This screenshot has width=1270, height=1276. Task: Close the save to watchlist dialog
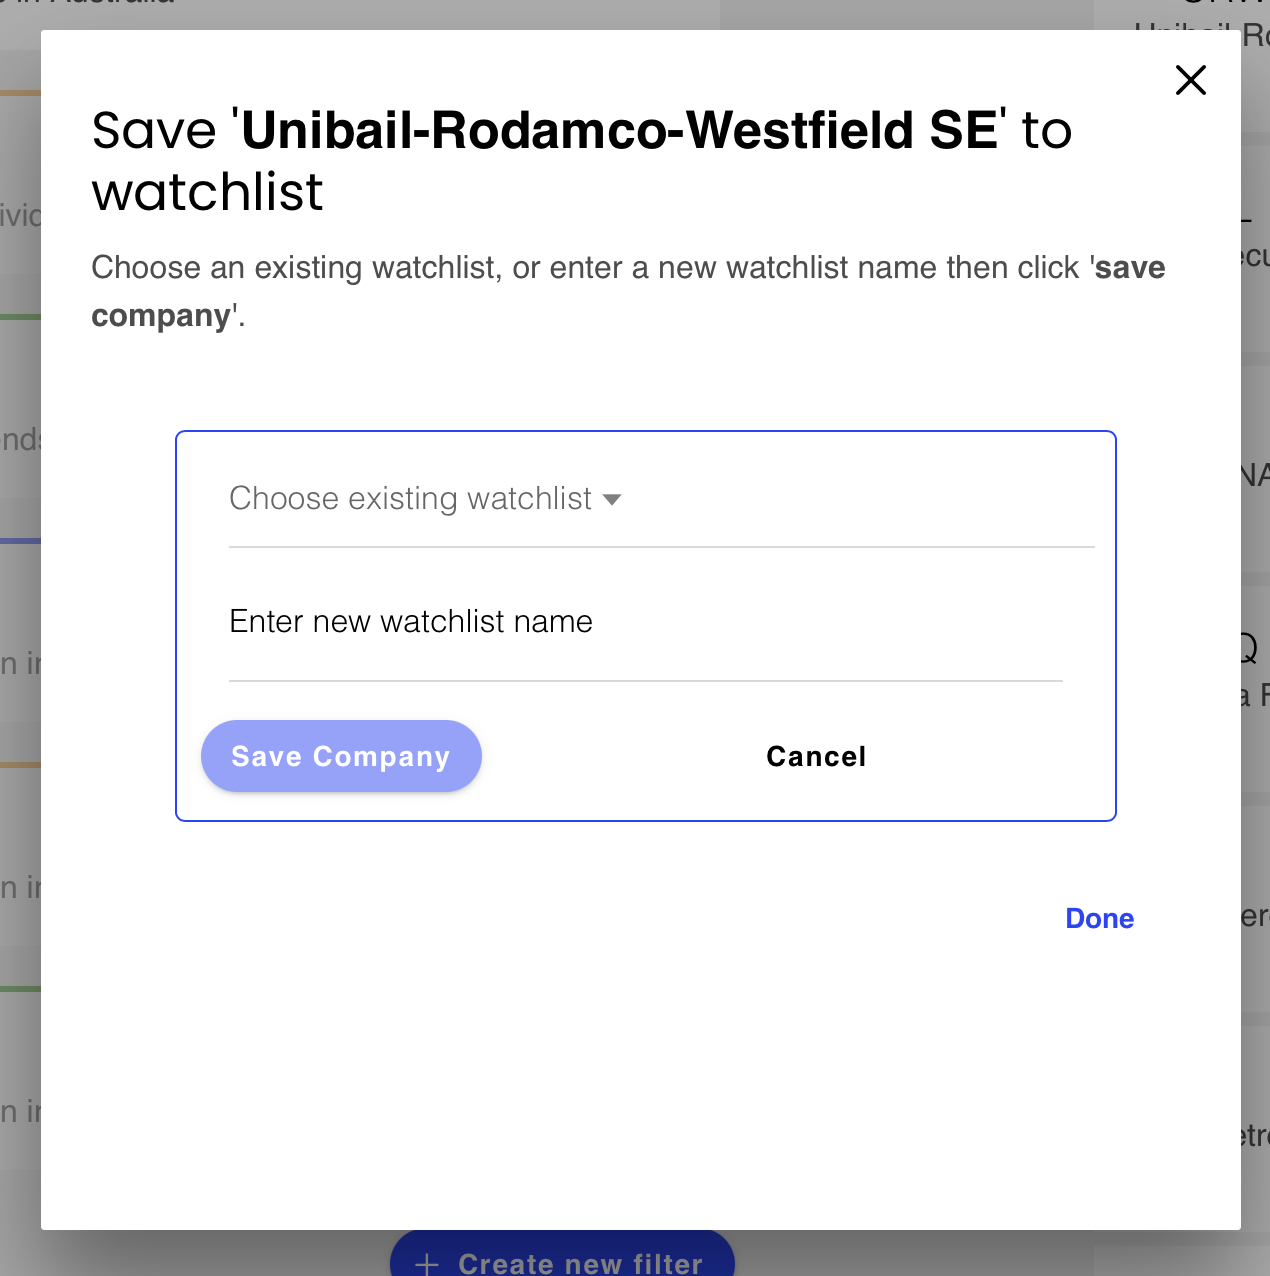point(1190,80)
